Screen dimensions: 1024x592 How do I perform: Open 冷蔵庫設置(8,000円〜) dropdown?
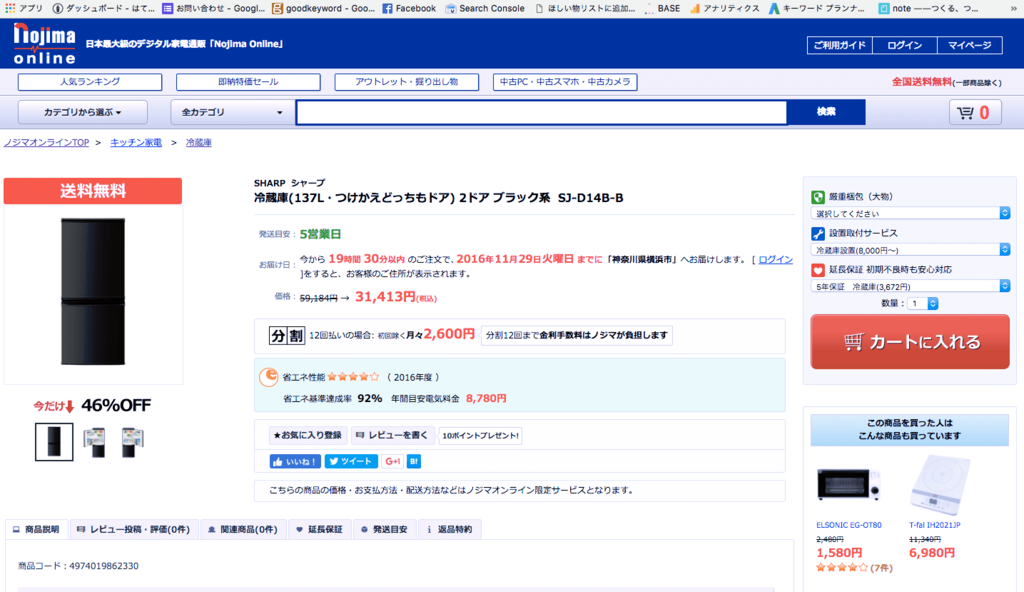click(910, 250)
